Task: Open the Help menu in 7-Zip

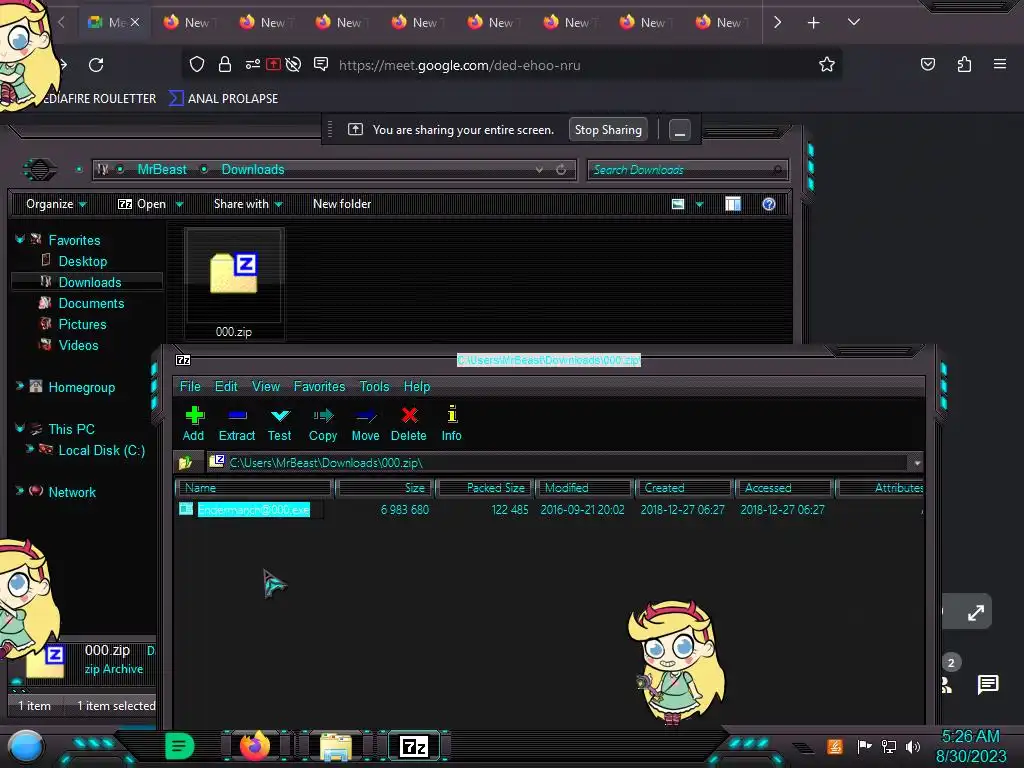Action: (417, 387)
